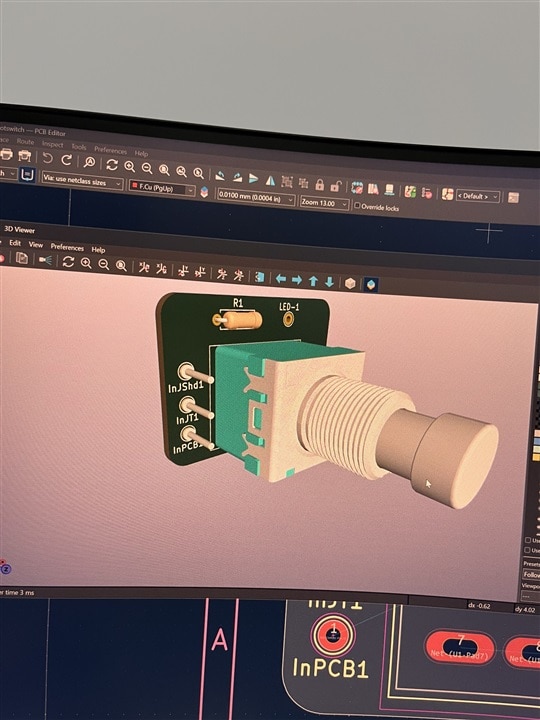The width and height of the screenshot is (540, 720).
Task: Click the lock icon in PCB Editor toolbar
Action: [x=320, y=185]
